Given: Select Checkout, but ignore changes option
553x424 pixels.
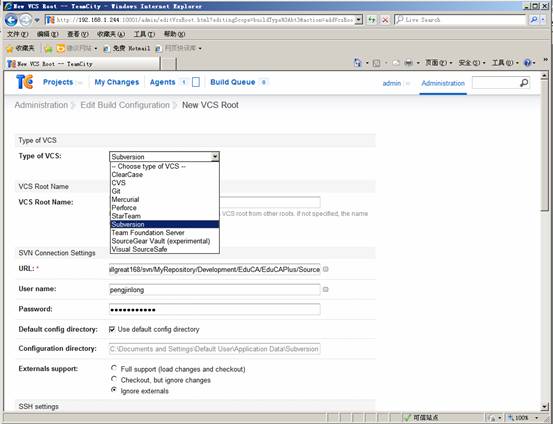Looking at the screenshot, I should click(x=114, y=379).
